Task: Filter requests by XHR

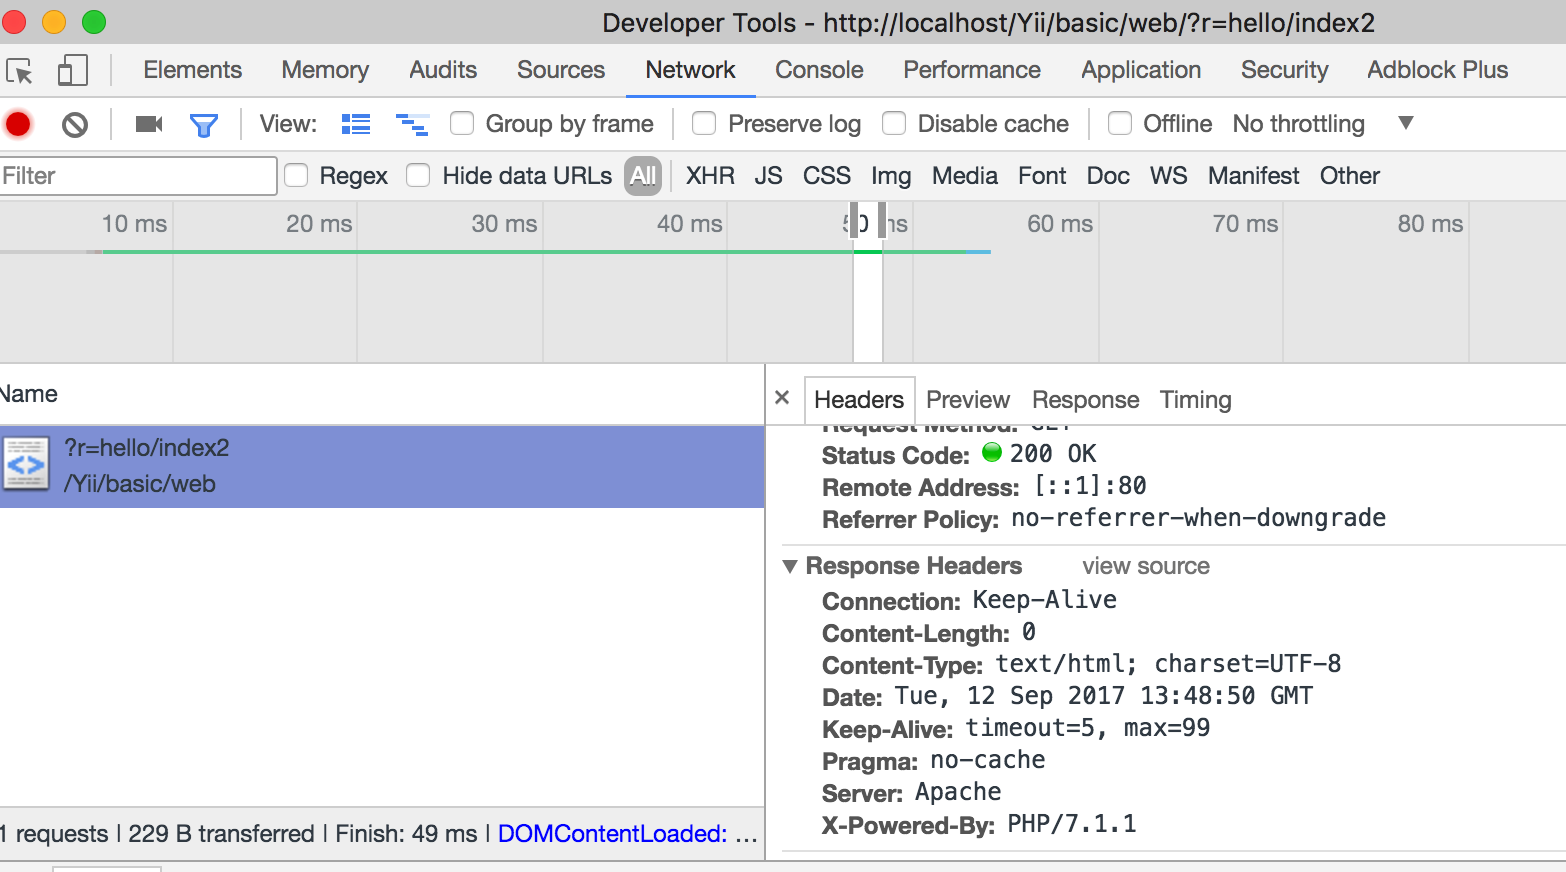Action: (710, 176)
